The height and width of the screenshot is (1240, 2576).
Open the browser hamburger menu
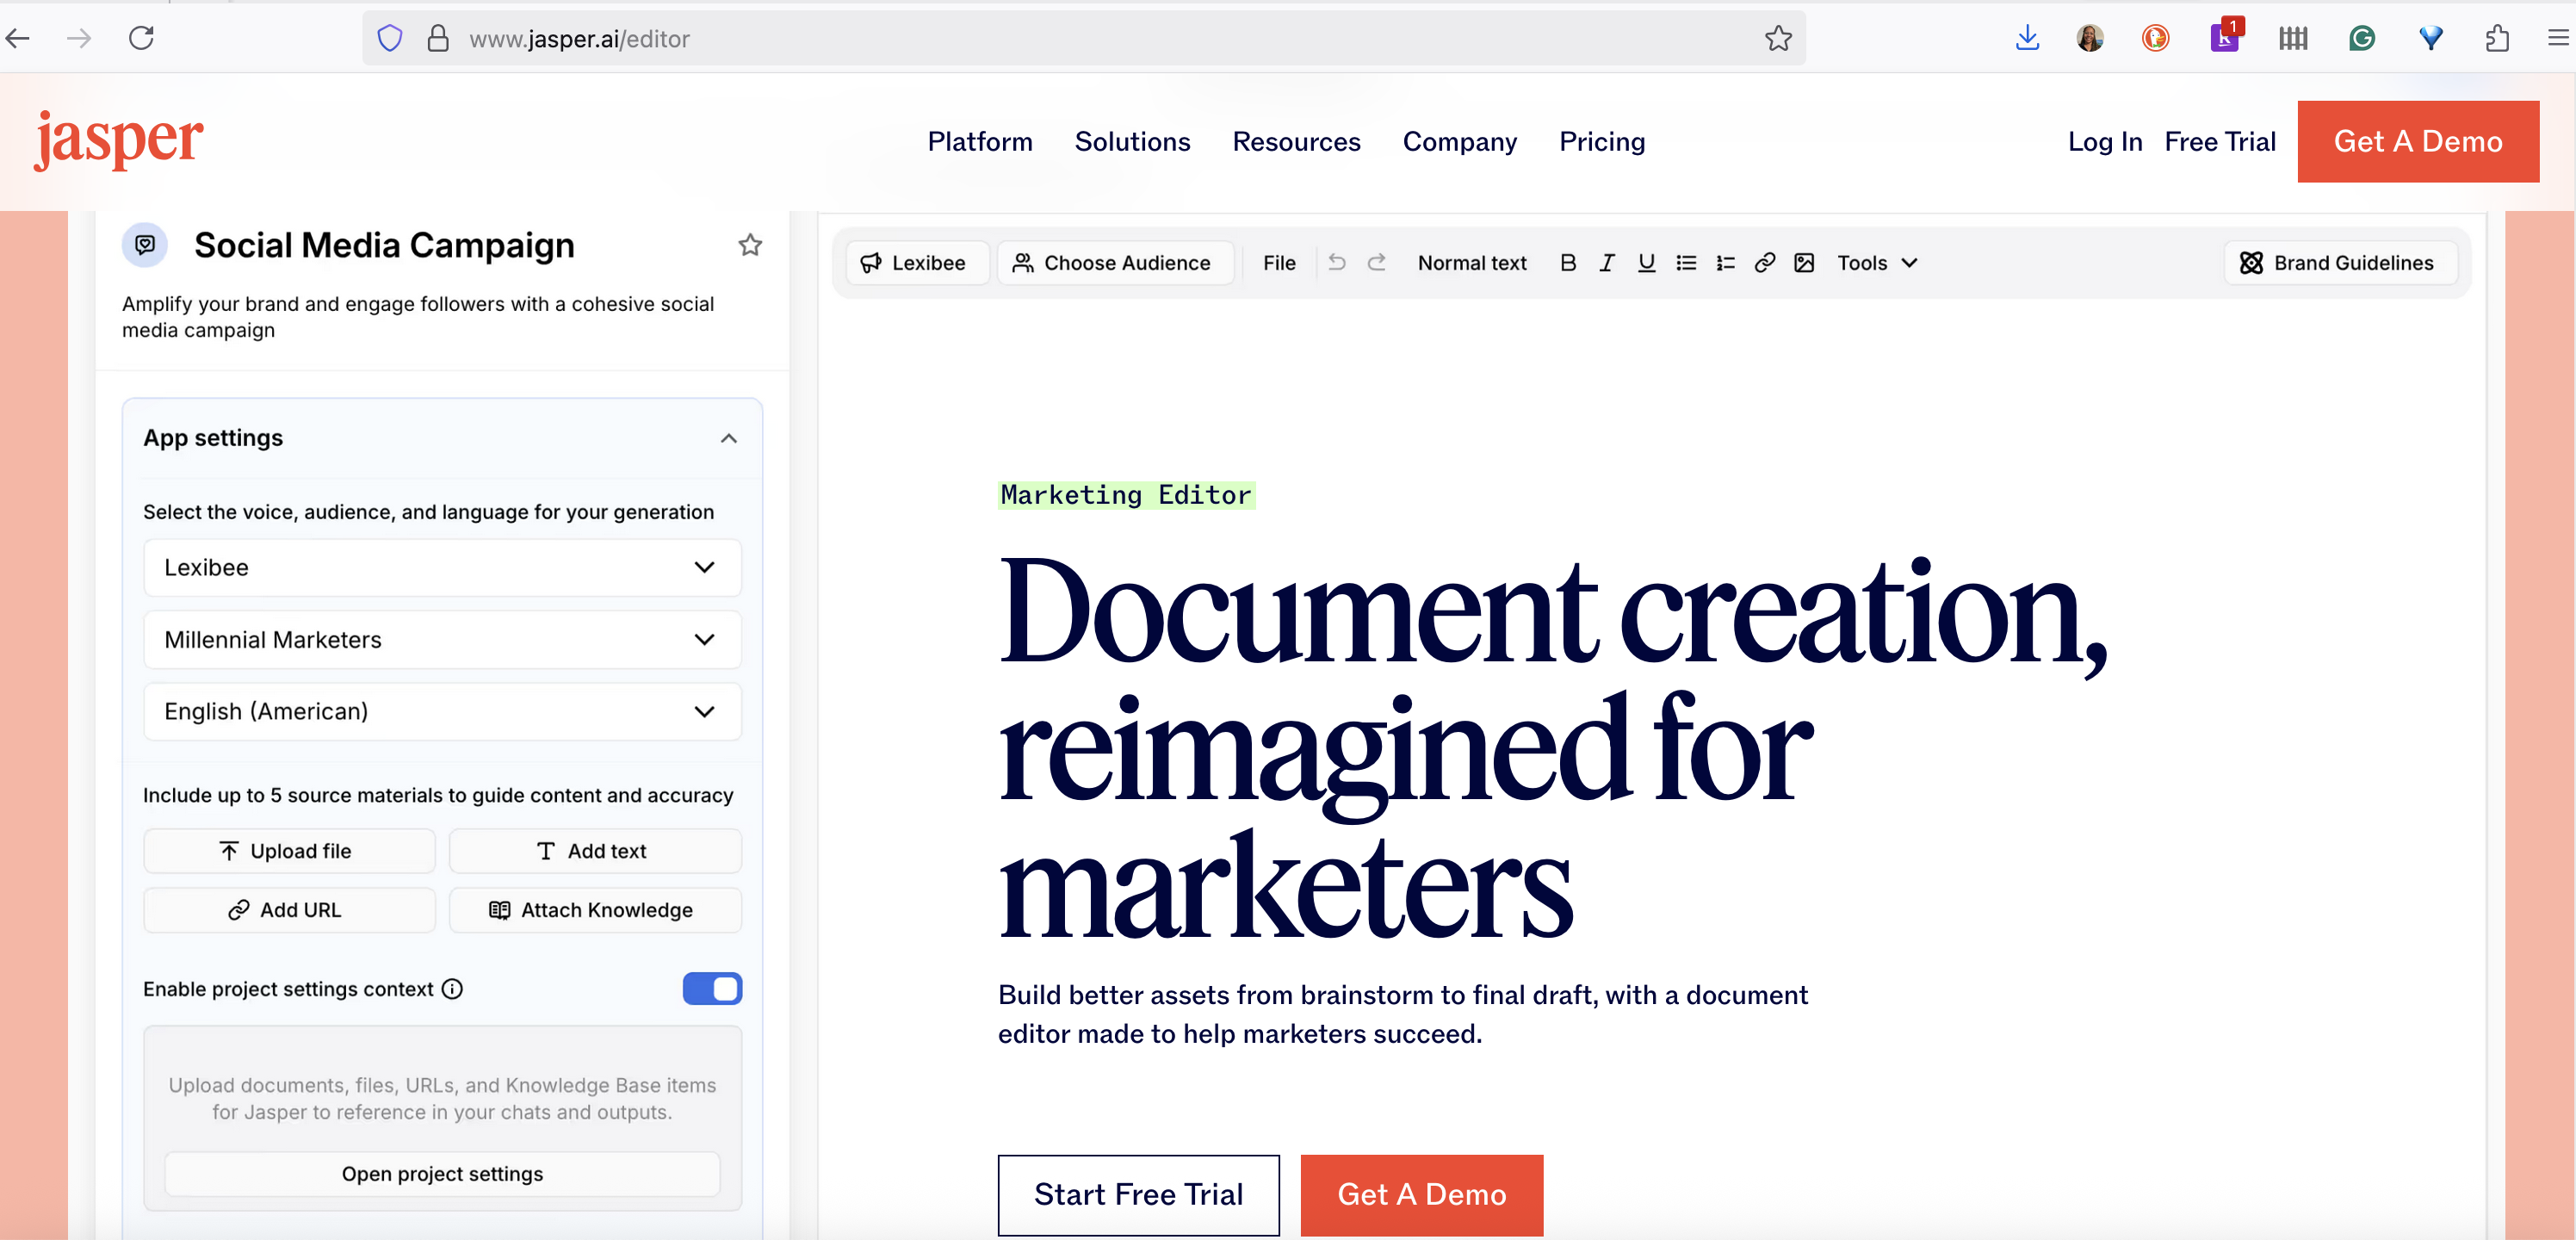coord(2557,39)
